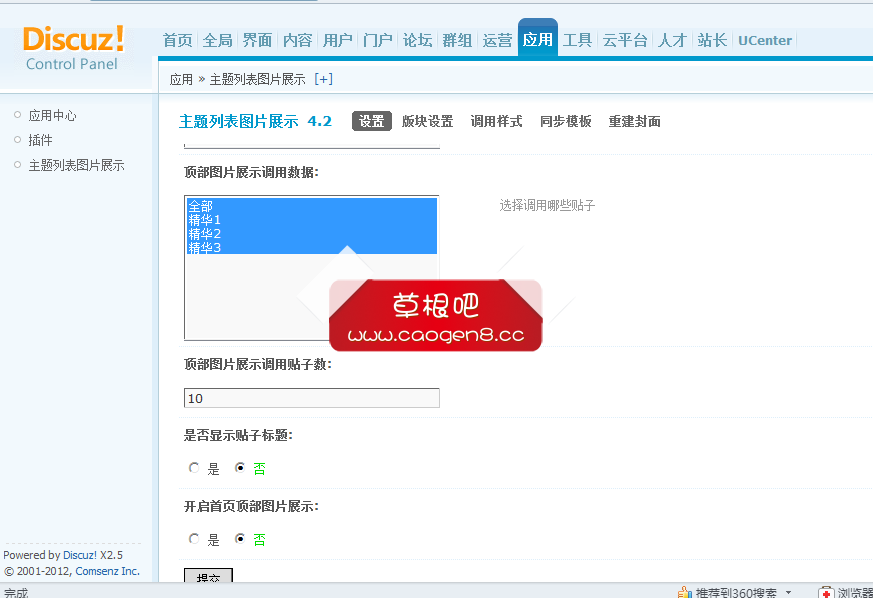Select 精华2 in the data list

[x=200, y=233]
